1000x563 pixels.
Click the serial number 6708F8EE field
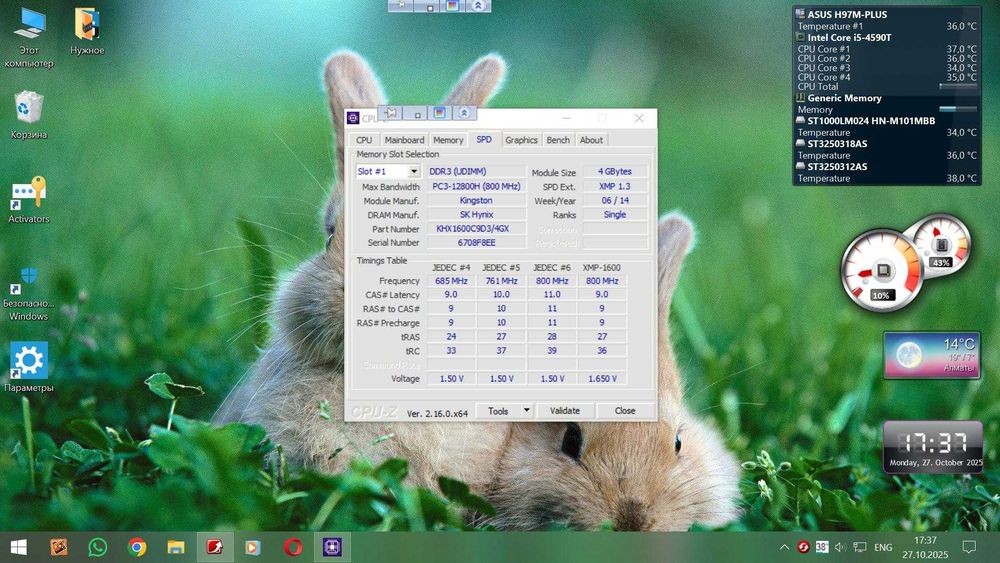click(x=475, y=242)
